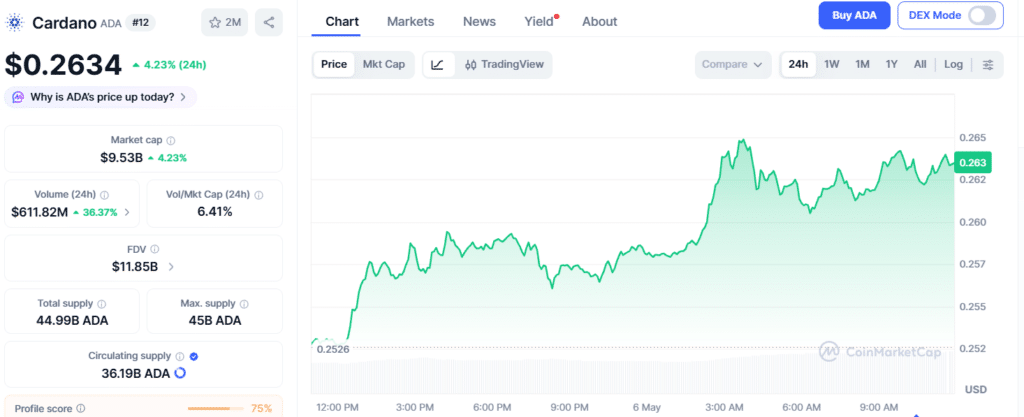Image resolution: width=1024 pixels, height=417 pixels.
Task: Click the Buy ADA button
Action: [854, 15]
